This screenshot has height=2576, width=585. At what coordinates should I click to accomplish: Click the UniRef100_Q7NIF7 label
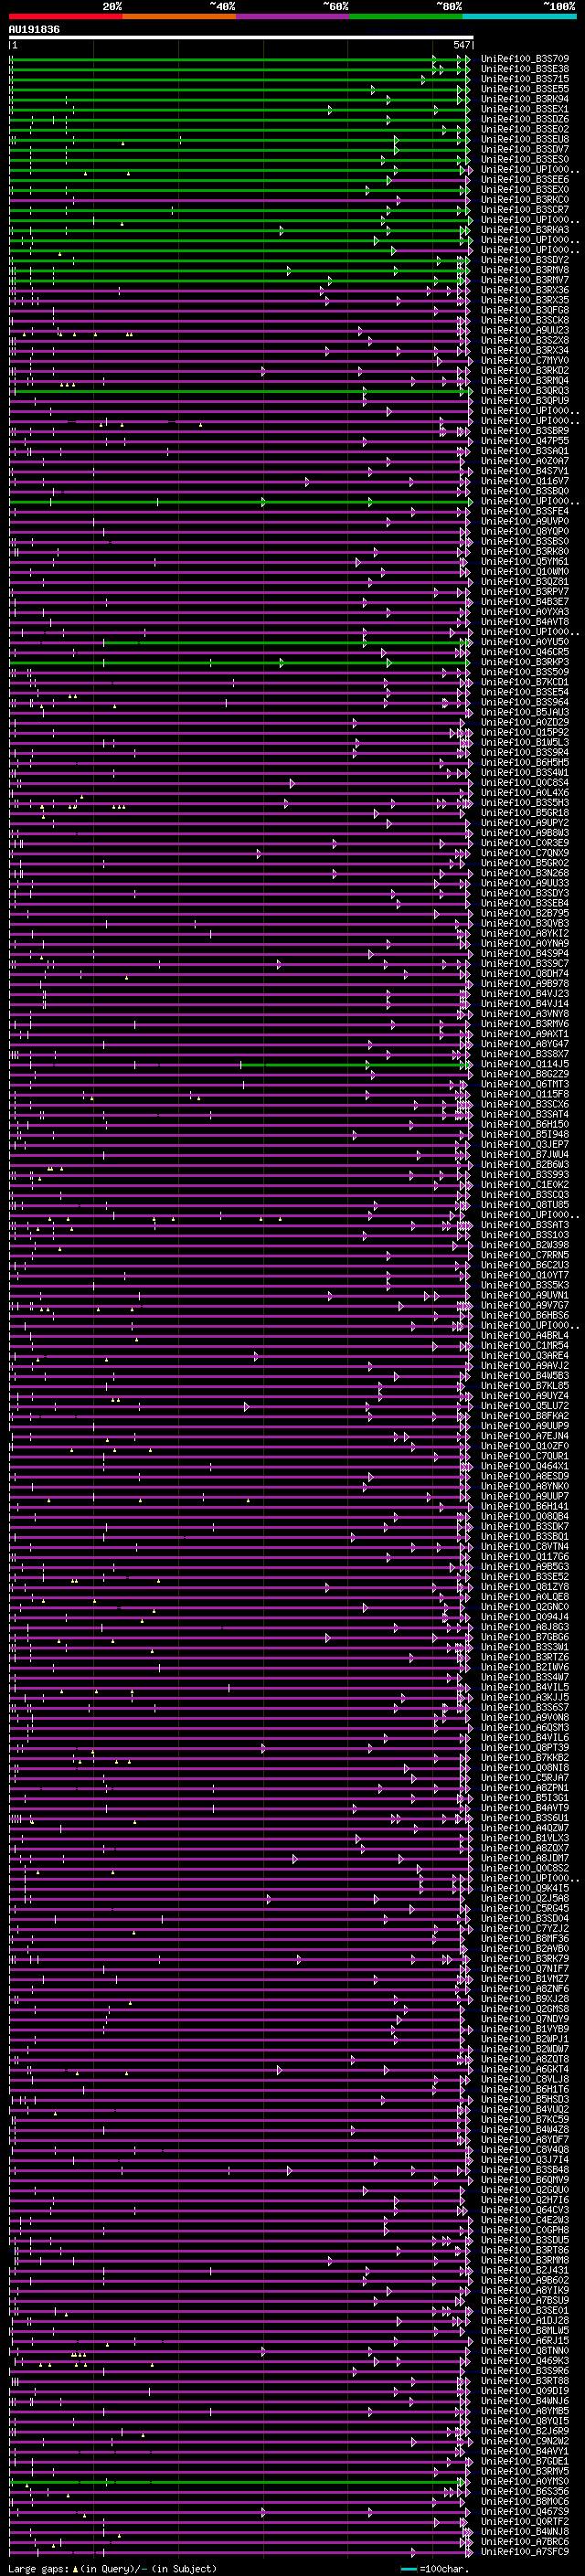[525, 1968]
